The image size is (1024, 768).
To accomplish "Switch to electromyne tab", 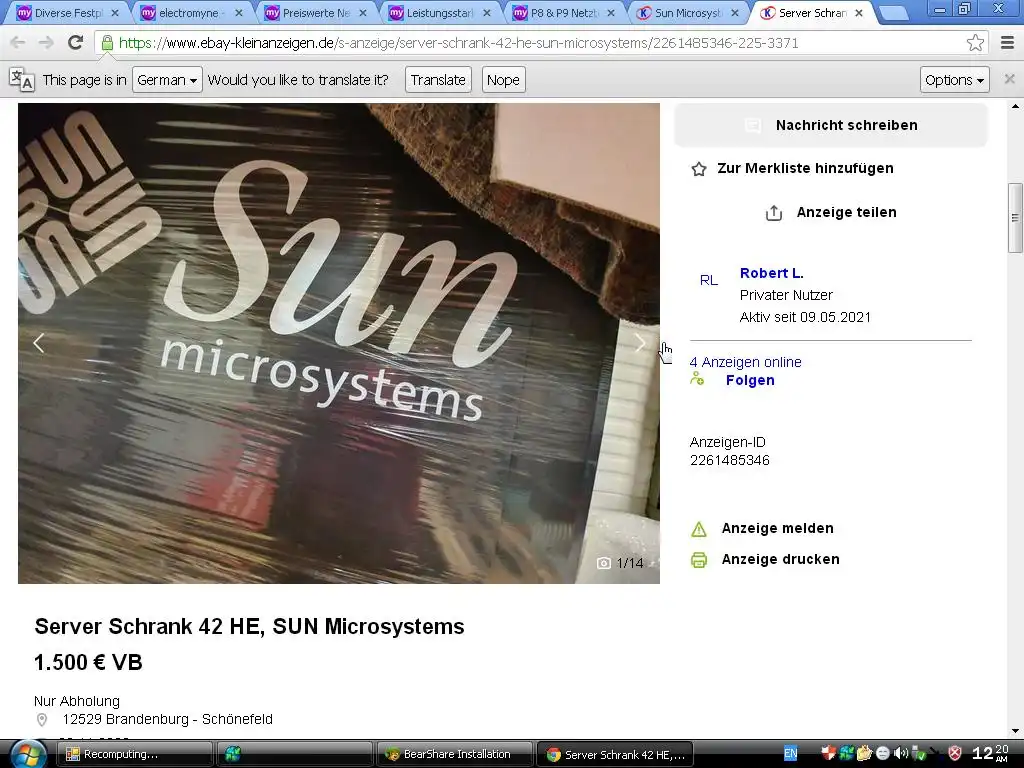I will [191, 12].
